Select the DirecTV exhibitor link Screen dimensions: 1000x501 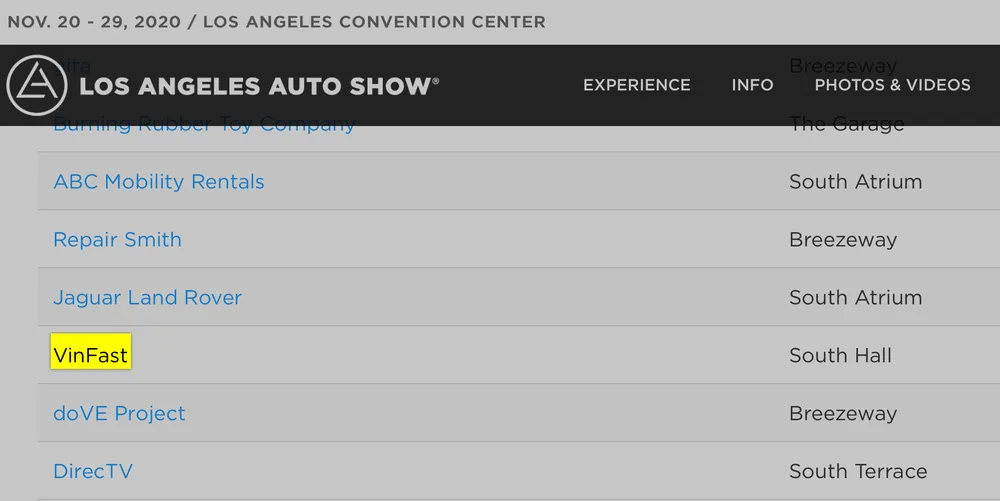click(93, 471)
